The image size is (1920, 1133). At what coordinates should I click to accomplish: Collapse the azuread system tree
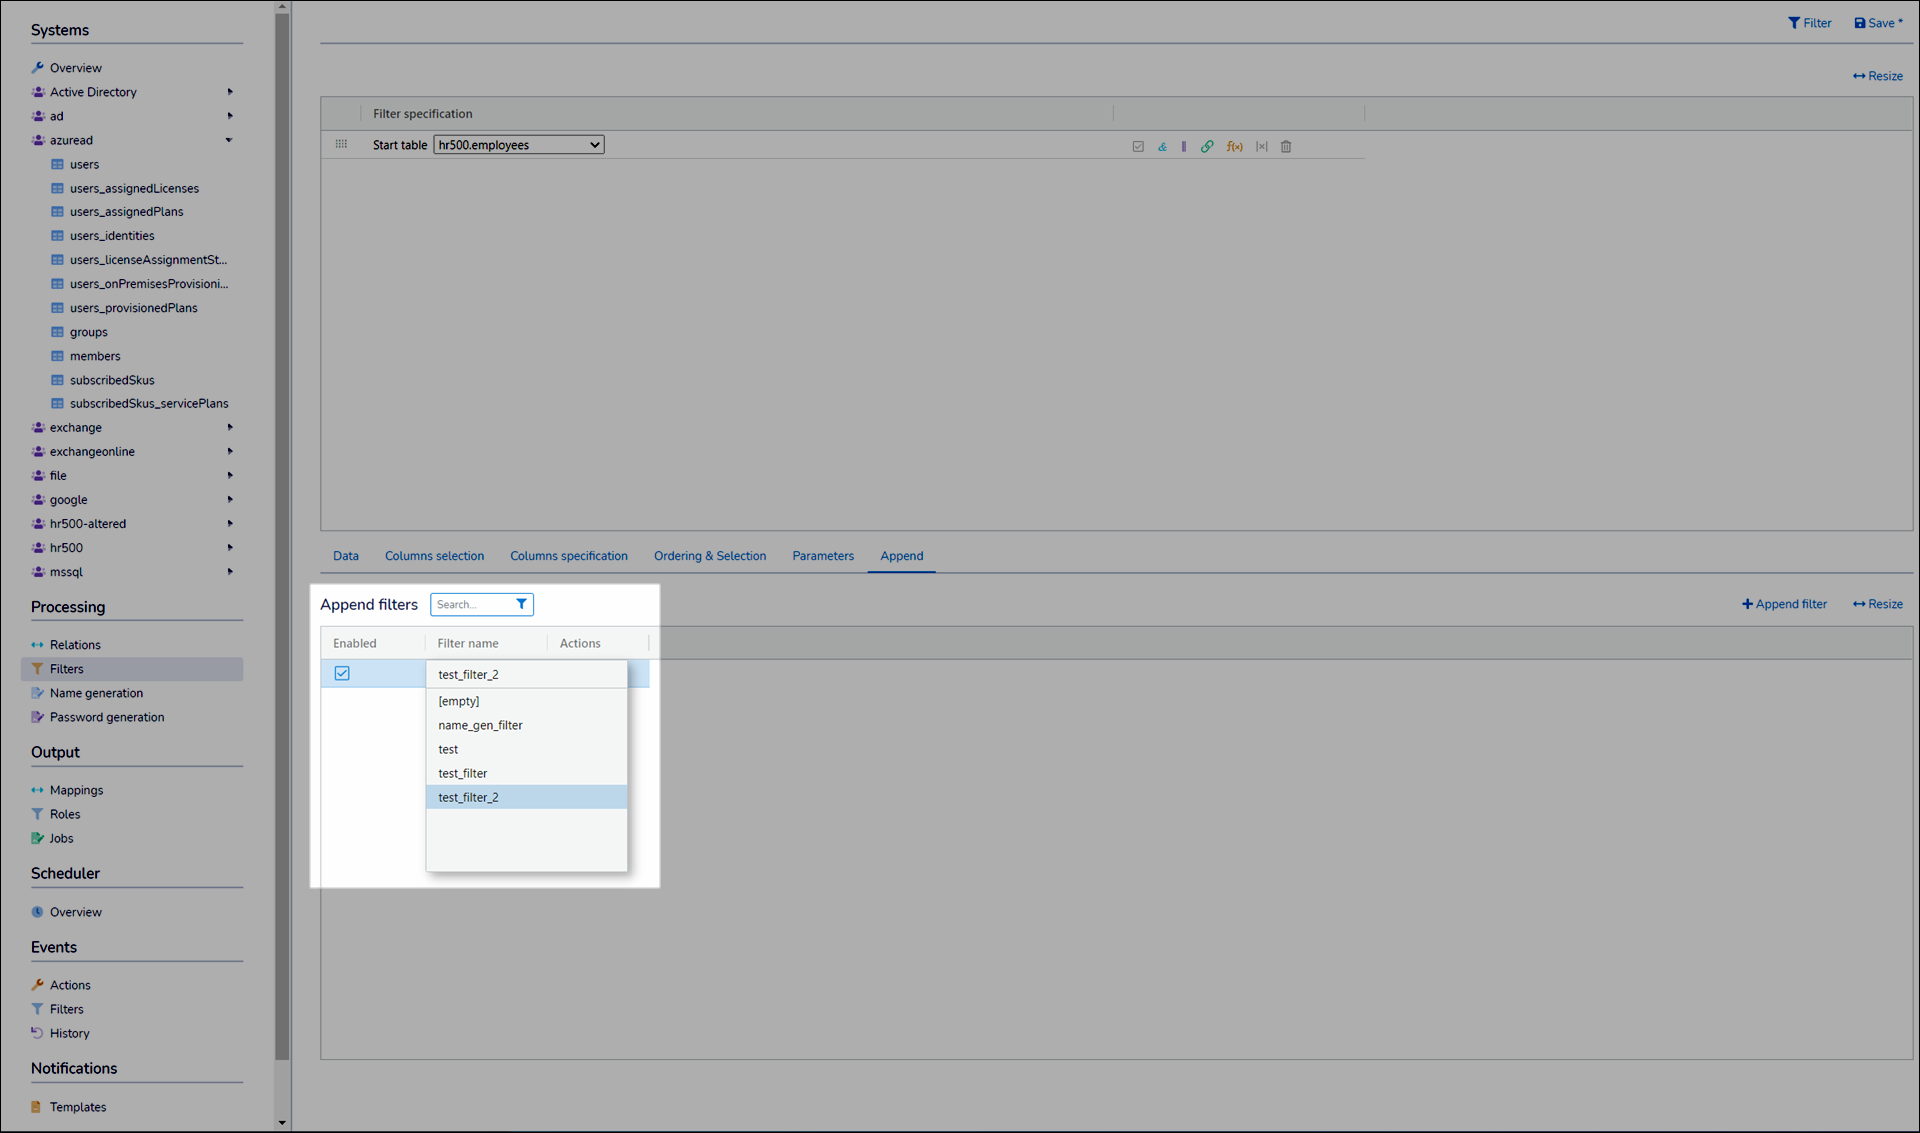(x=229, y=140)
